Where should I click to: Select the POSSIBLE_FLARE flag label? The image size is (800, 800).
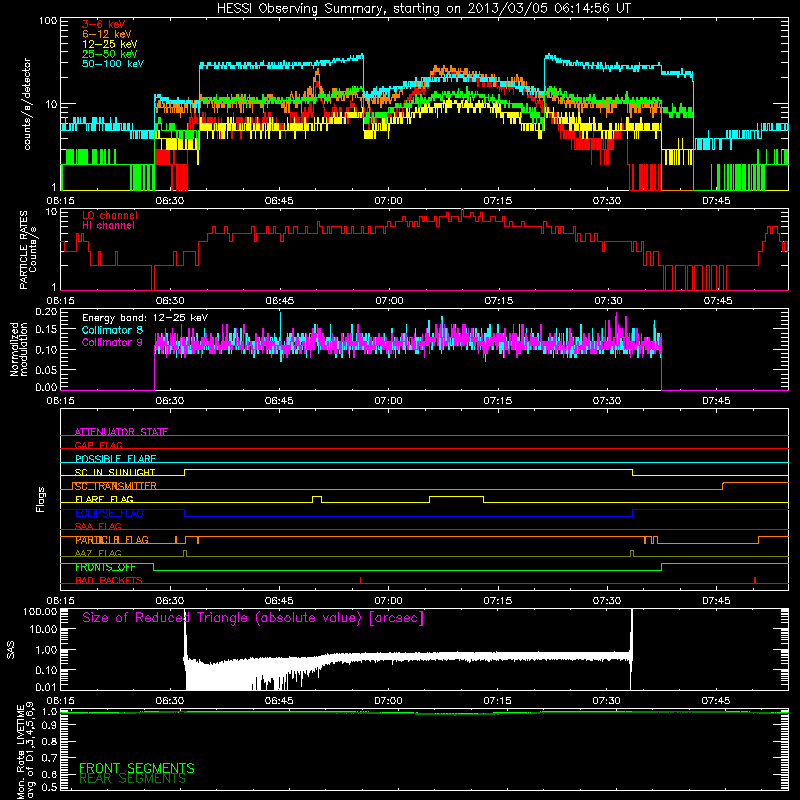tap(115, 459)
